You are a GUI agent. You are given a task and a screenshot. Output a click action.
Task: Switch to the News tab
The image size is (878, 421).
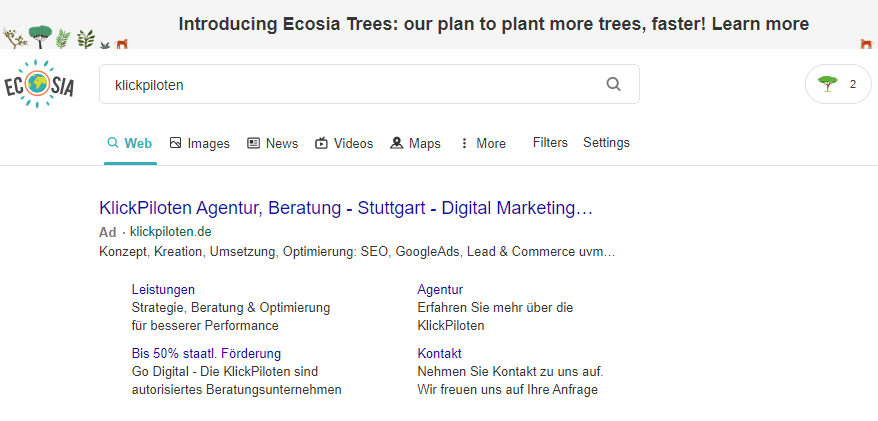pos(273,143)
